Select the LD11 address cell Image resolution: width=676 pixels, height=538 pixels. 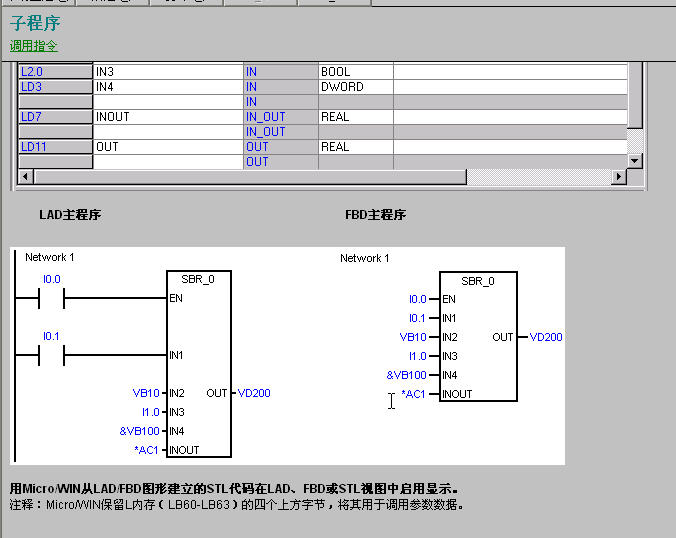[55, 147]
